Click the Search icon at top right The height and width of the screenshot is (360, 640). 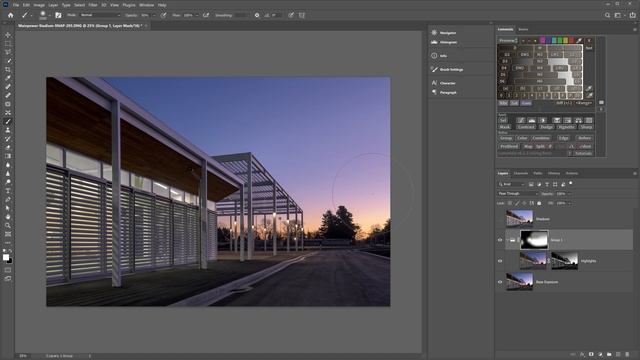tap(607, 15)
